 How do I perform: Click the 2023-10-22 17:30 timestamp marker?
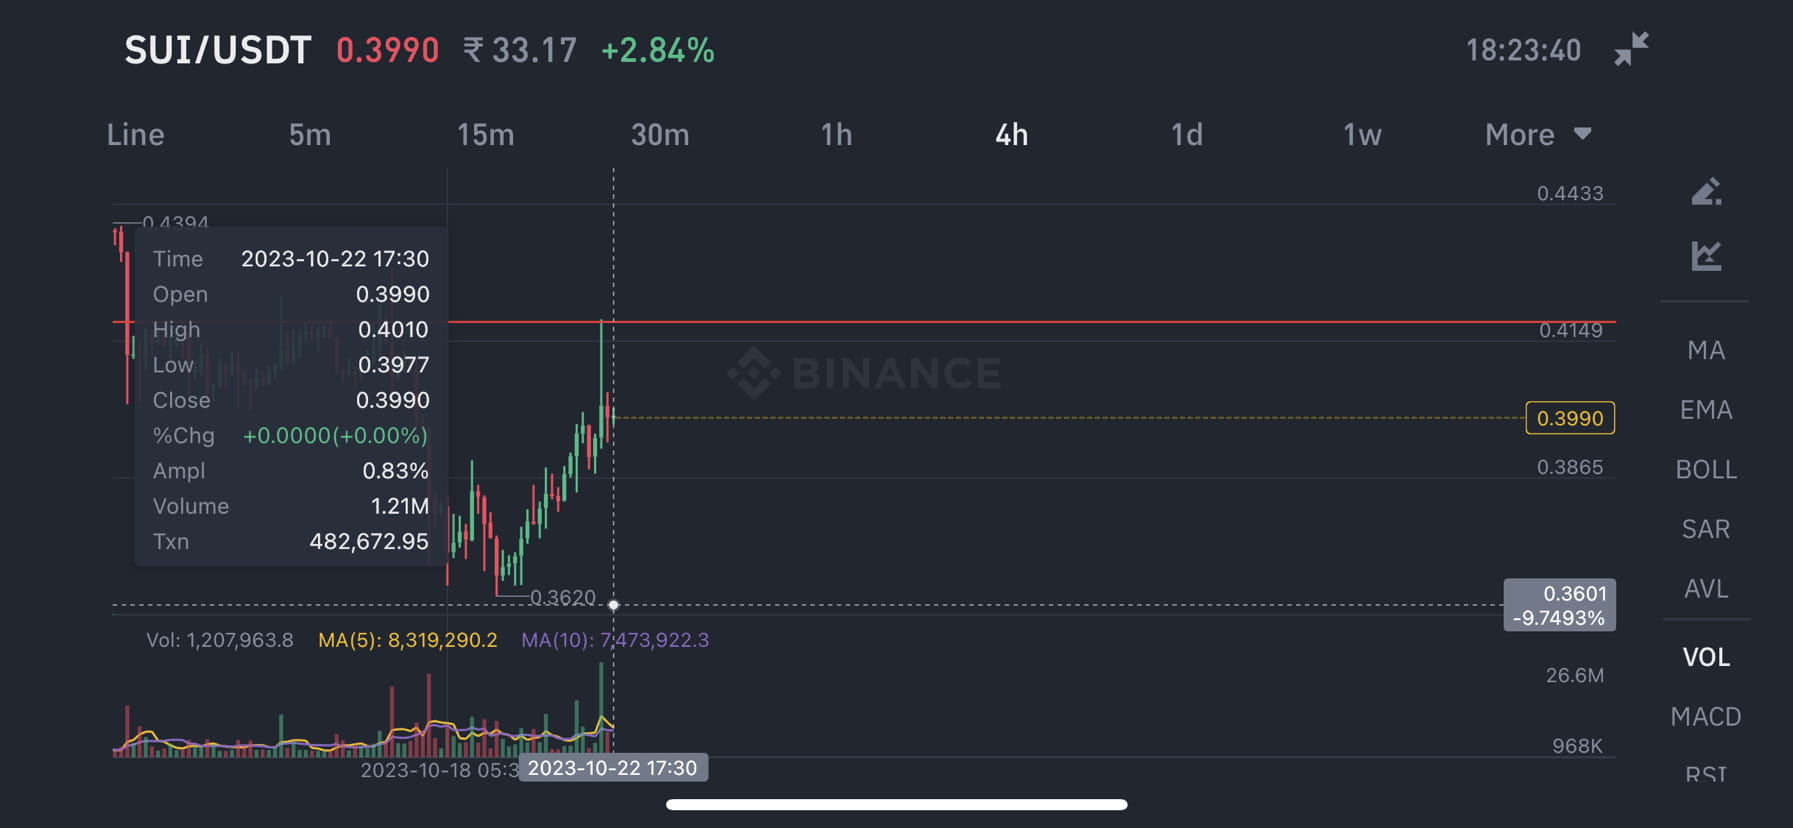(x=613, y=768)
